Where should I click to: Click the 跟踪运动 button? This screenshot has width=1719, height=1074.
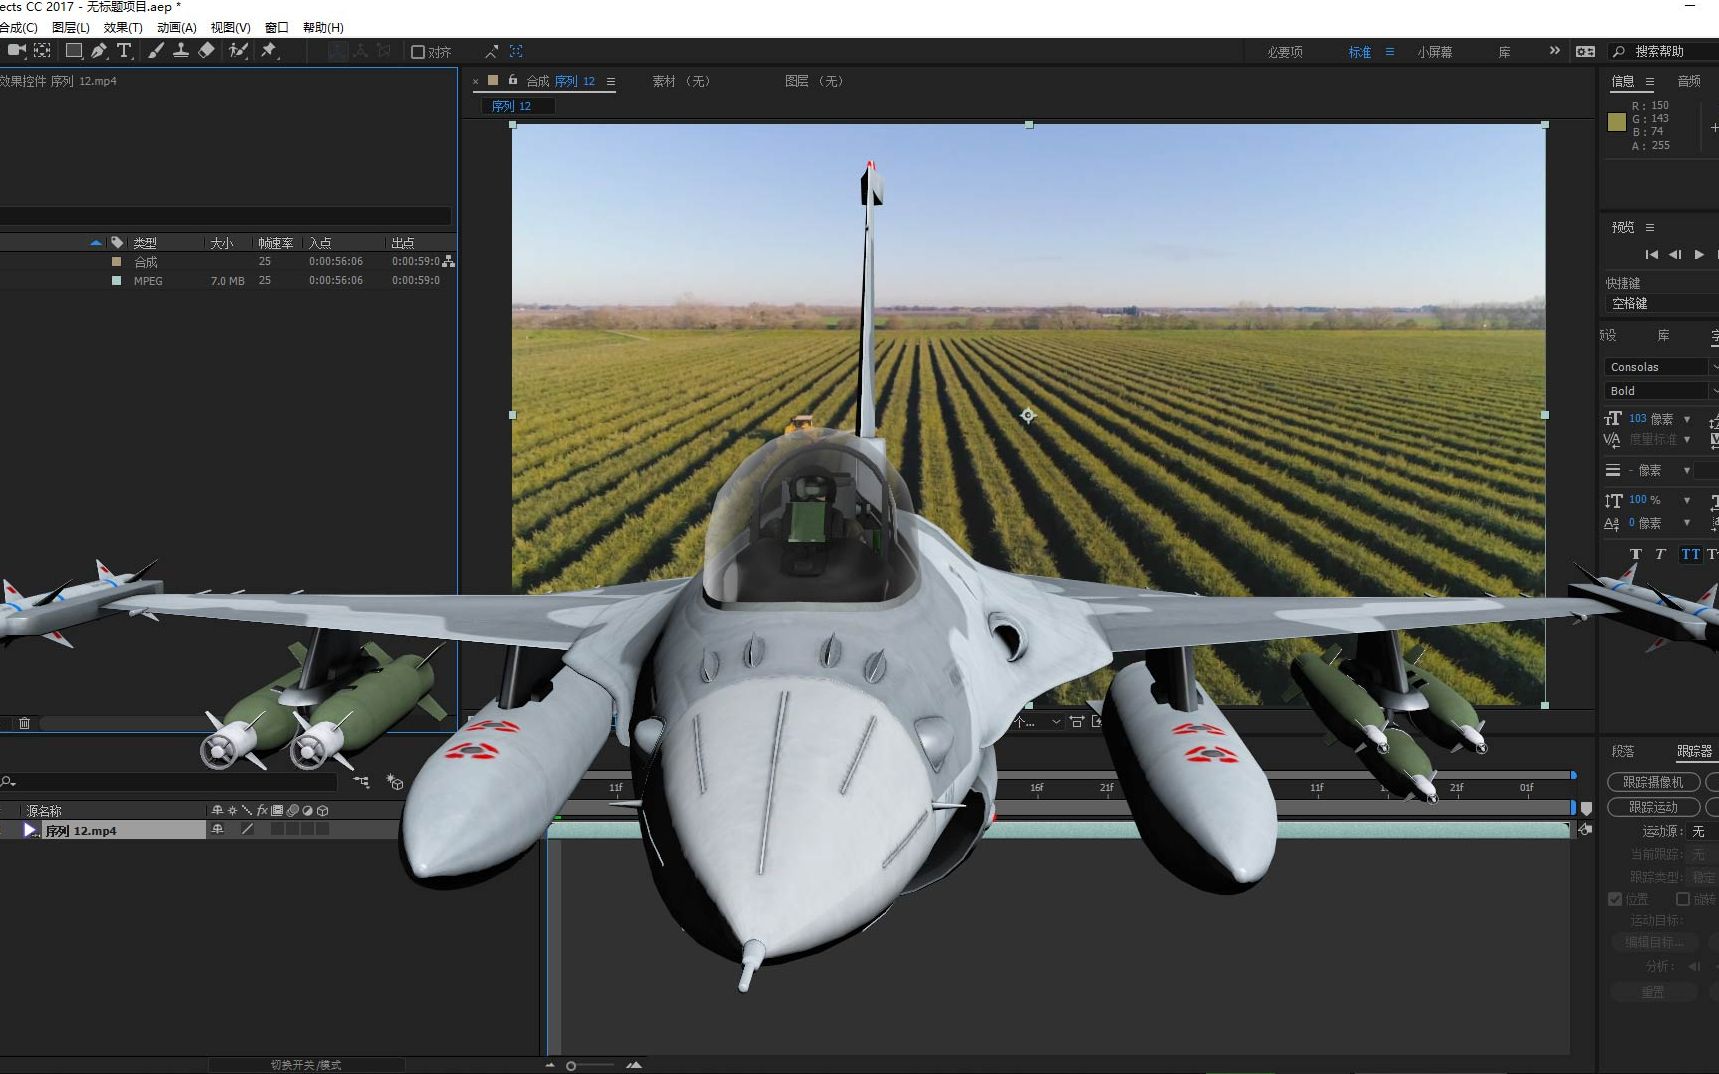pos(1654,807)
